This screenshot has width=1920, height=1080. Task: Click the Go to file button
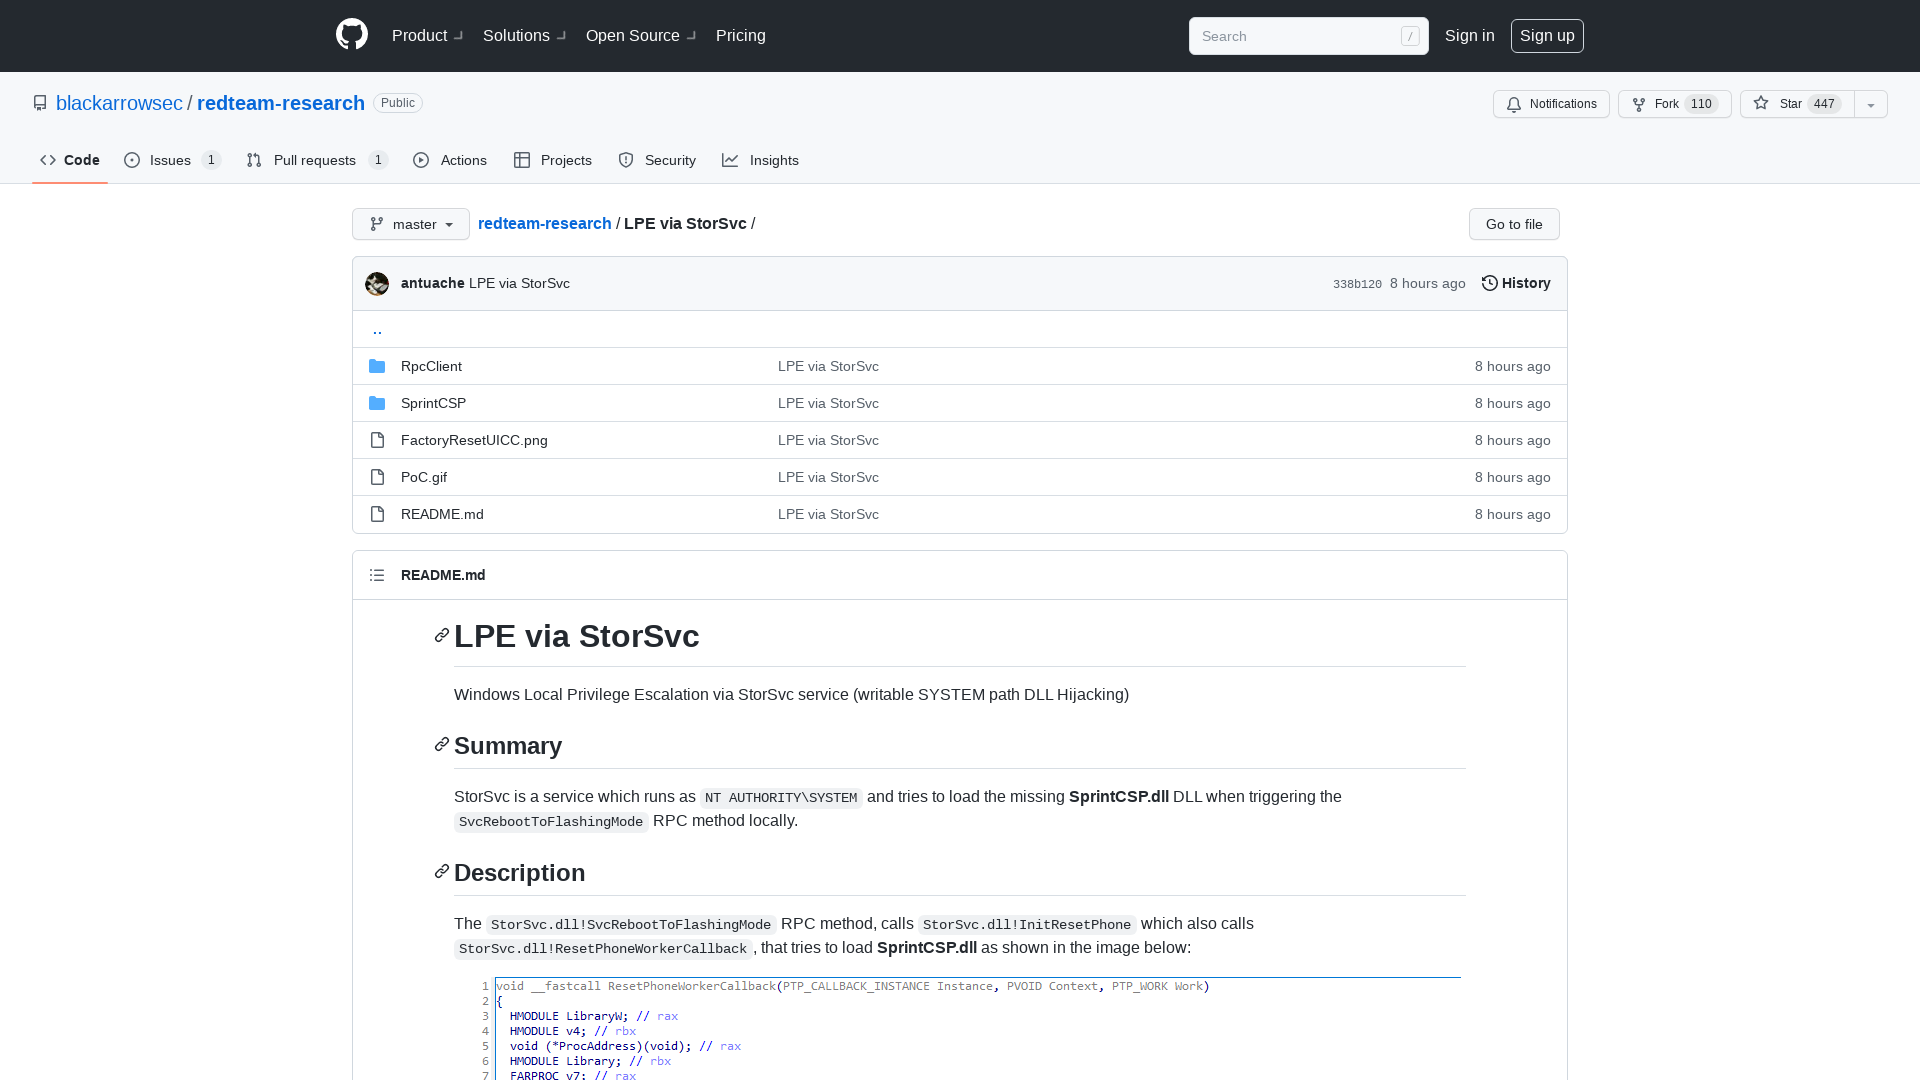click(x=1514, y=223)
